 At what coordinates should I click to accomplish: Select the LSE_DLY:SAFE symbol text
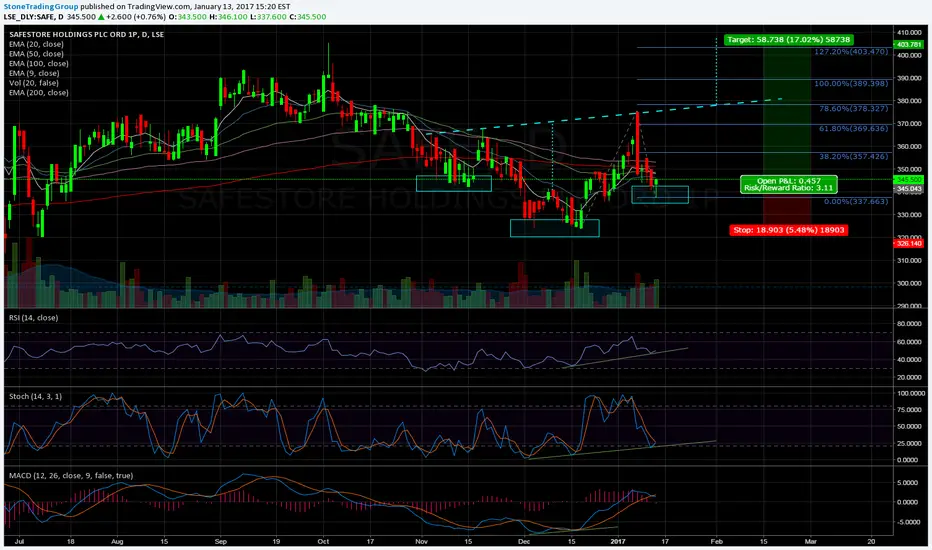[x=29, y=17]
